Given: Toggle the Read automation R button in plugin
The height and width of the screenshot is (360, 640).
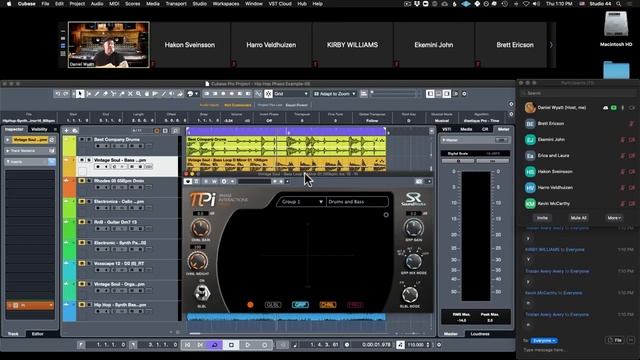Looking at the screenshot, I should [x=206, y=181].
